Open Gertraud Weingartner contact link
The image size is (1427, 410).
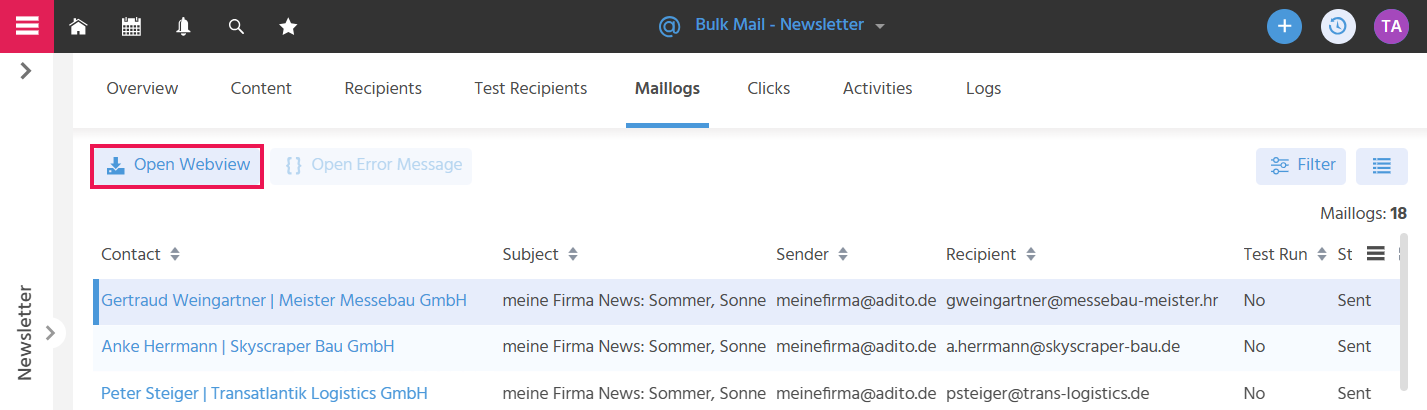(284, 300)
